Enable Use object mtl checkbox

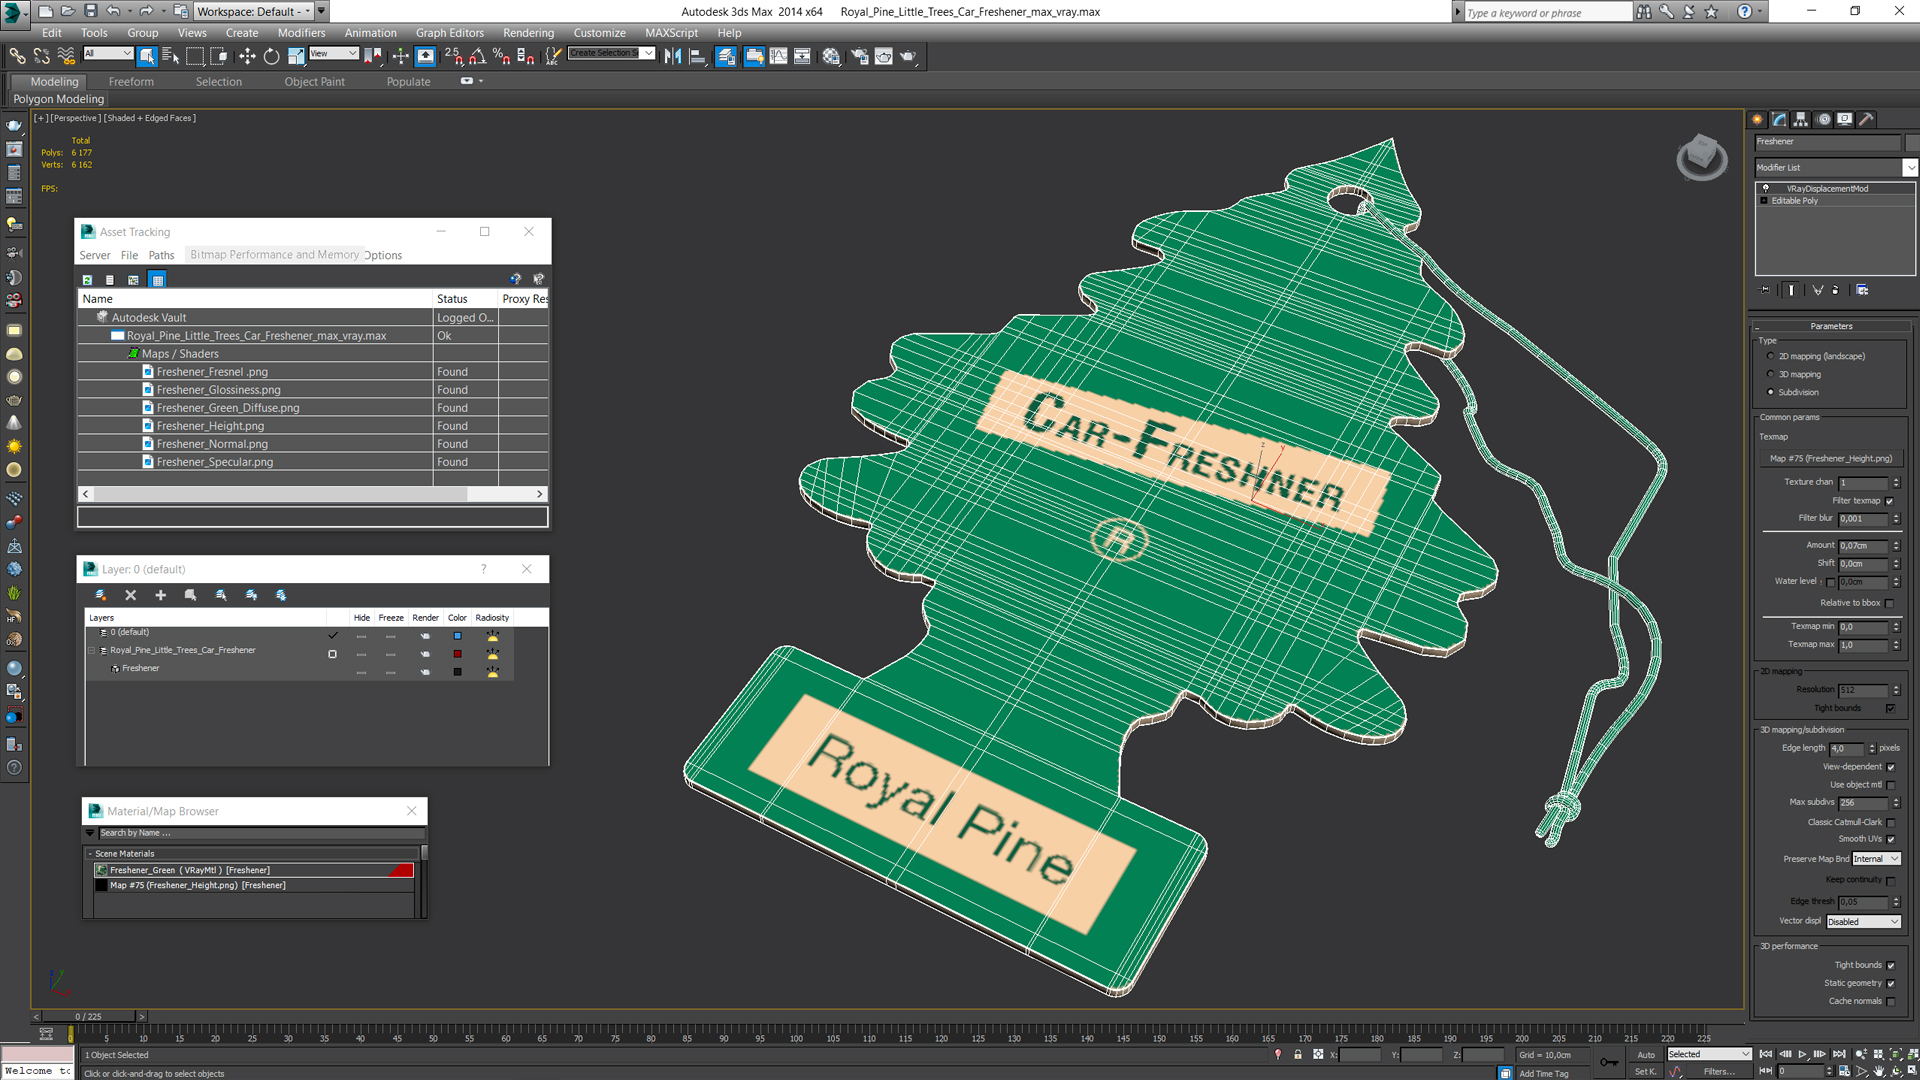pyautogui.click(x=1890, y=785)
